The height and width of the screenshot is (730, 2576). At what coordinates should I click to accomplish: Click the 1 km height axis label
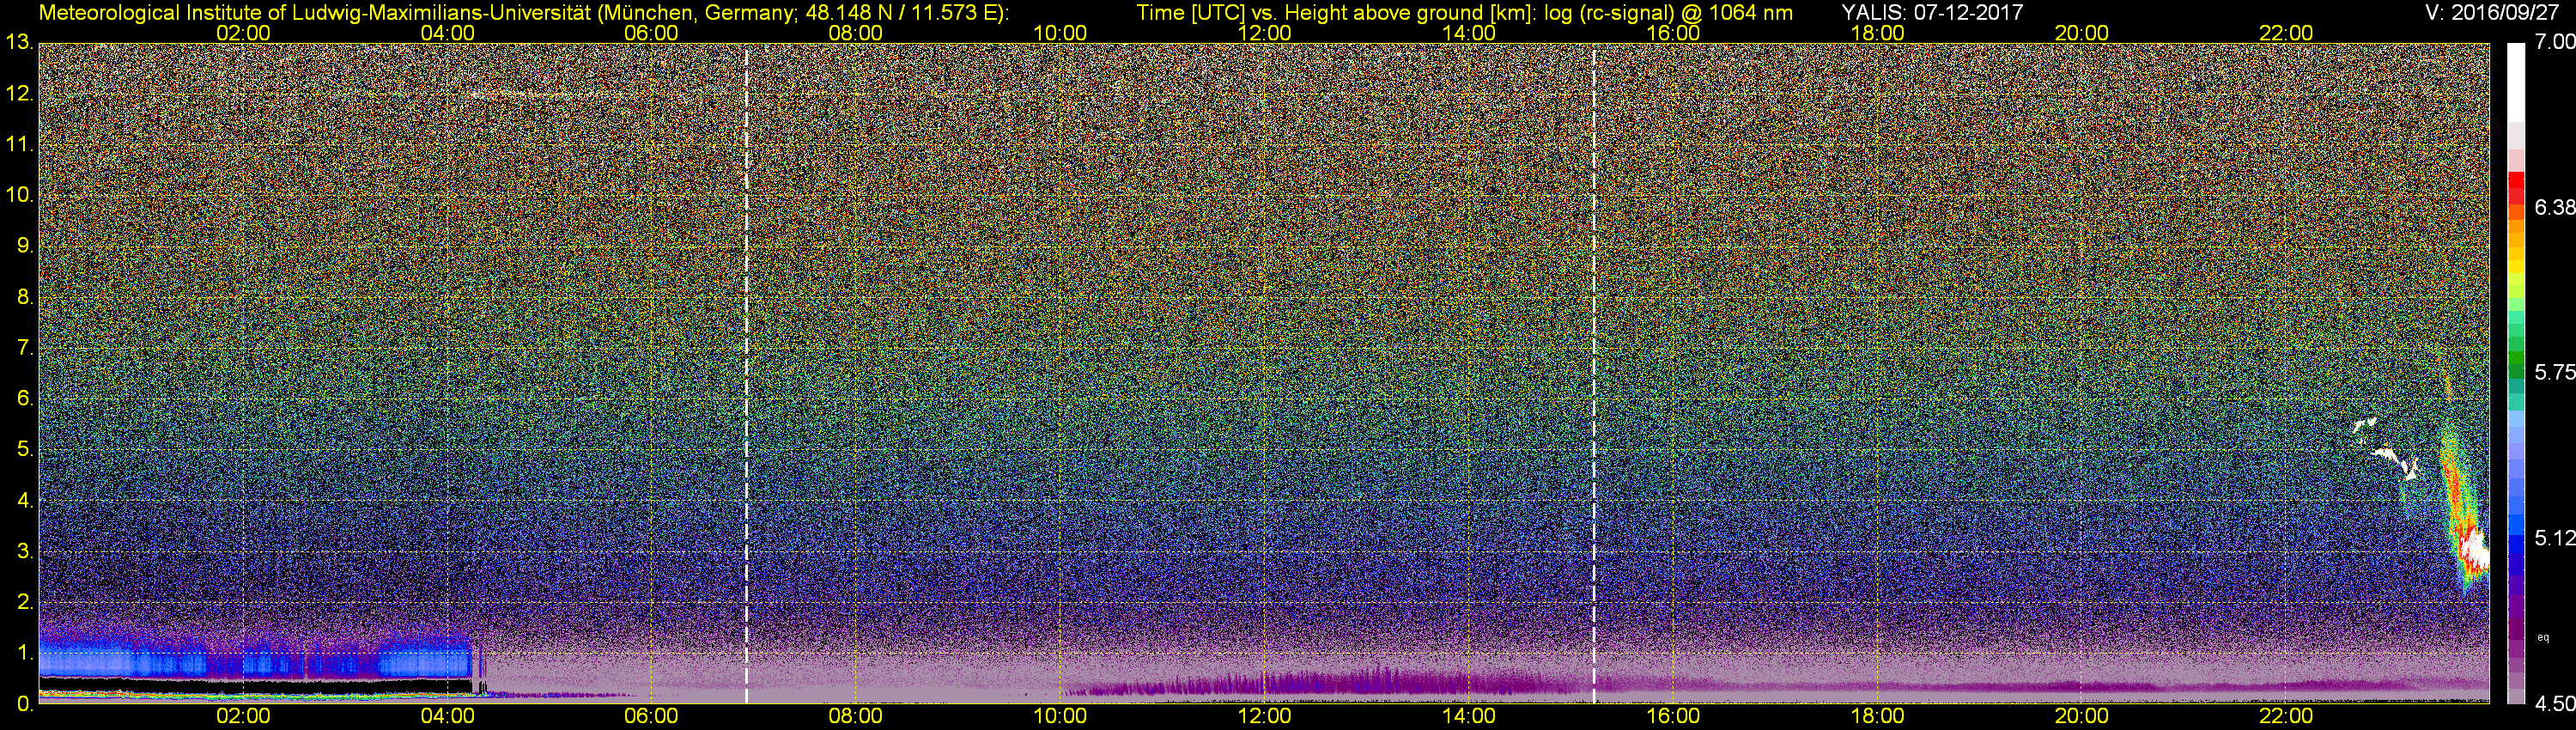(x=24, y=653)
